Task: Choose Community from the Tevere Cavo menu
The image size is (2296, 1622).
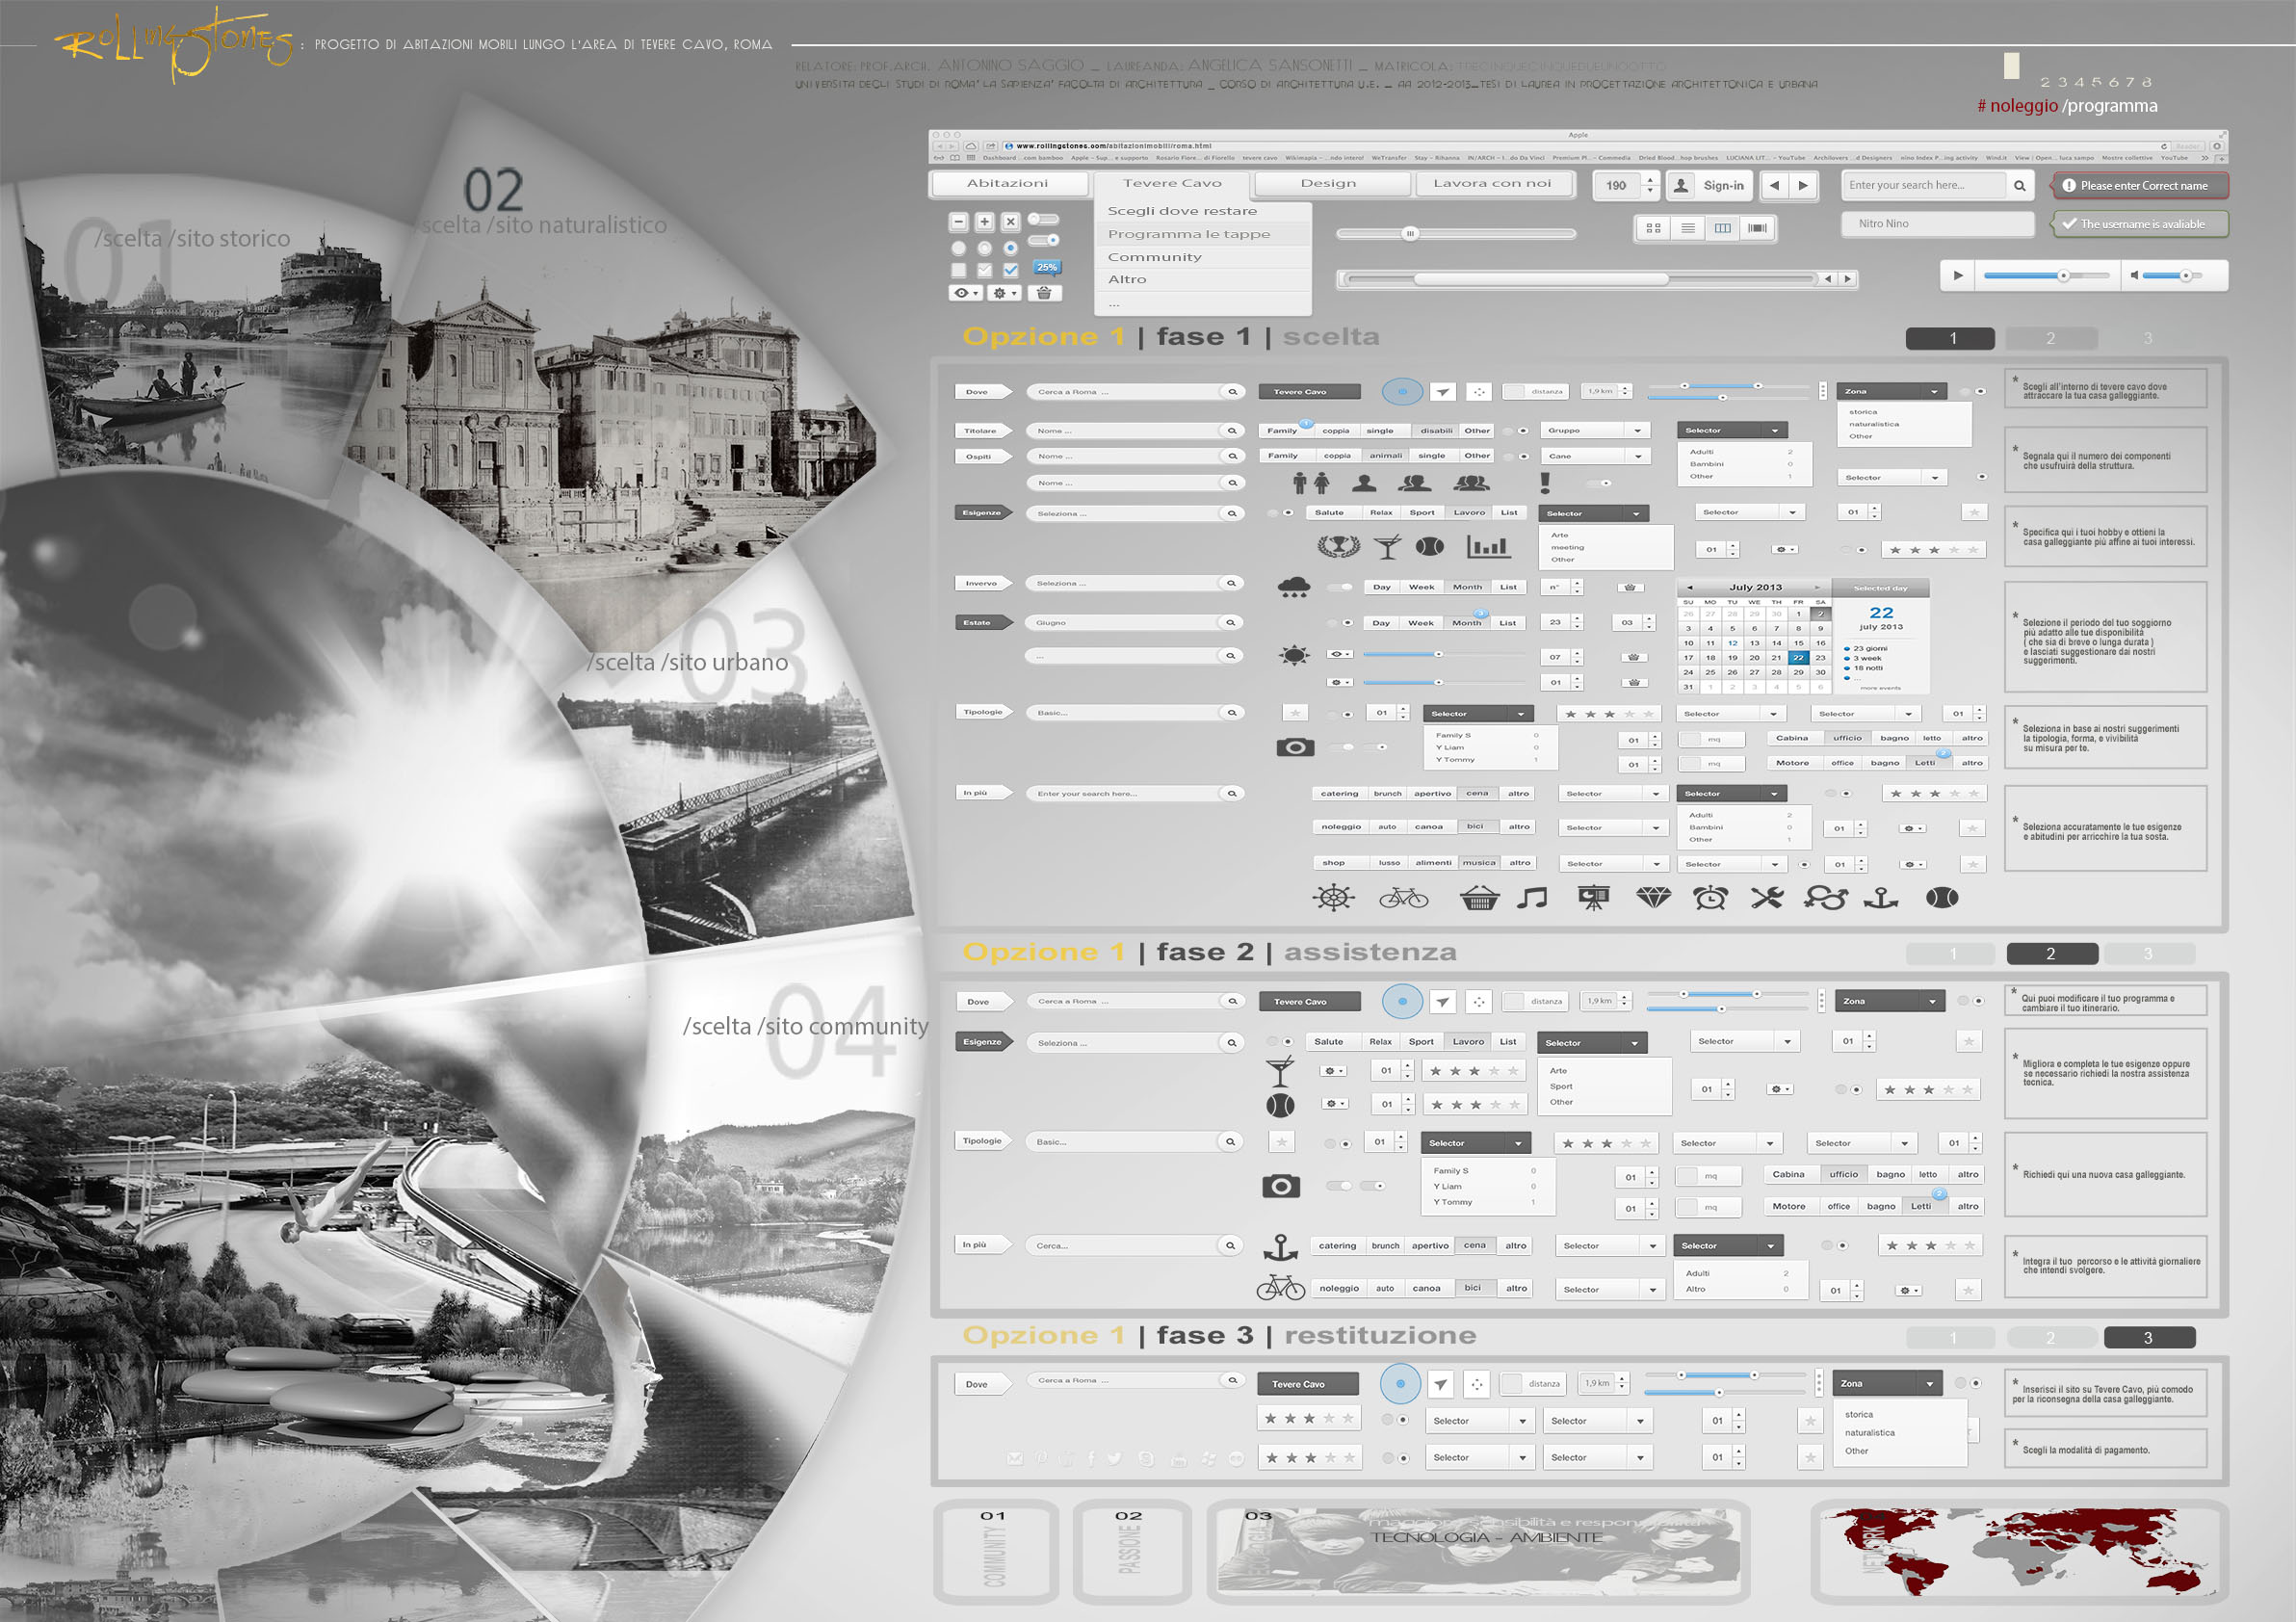Action: pyautogui.click(x=1154, y=257)
